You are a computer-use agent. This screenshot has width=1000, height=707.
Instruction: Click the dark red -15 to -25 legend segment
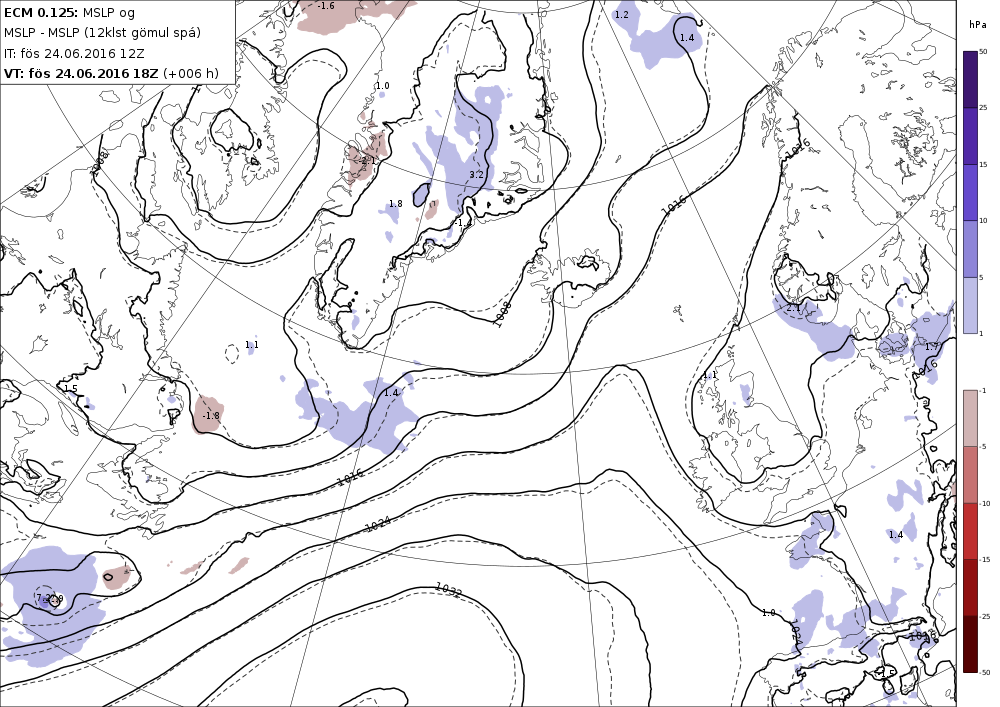coord(970,587)
